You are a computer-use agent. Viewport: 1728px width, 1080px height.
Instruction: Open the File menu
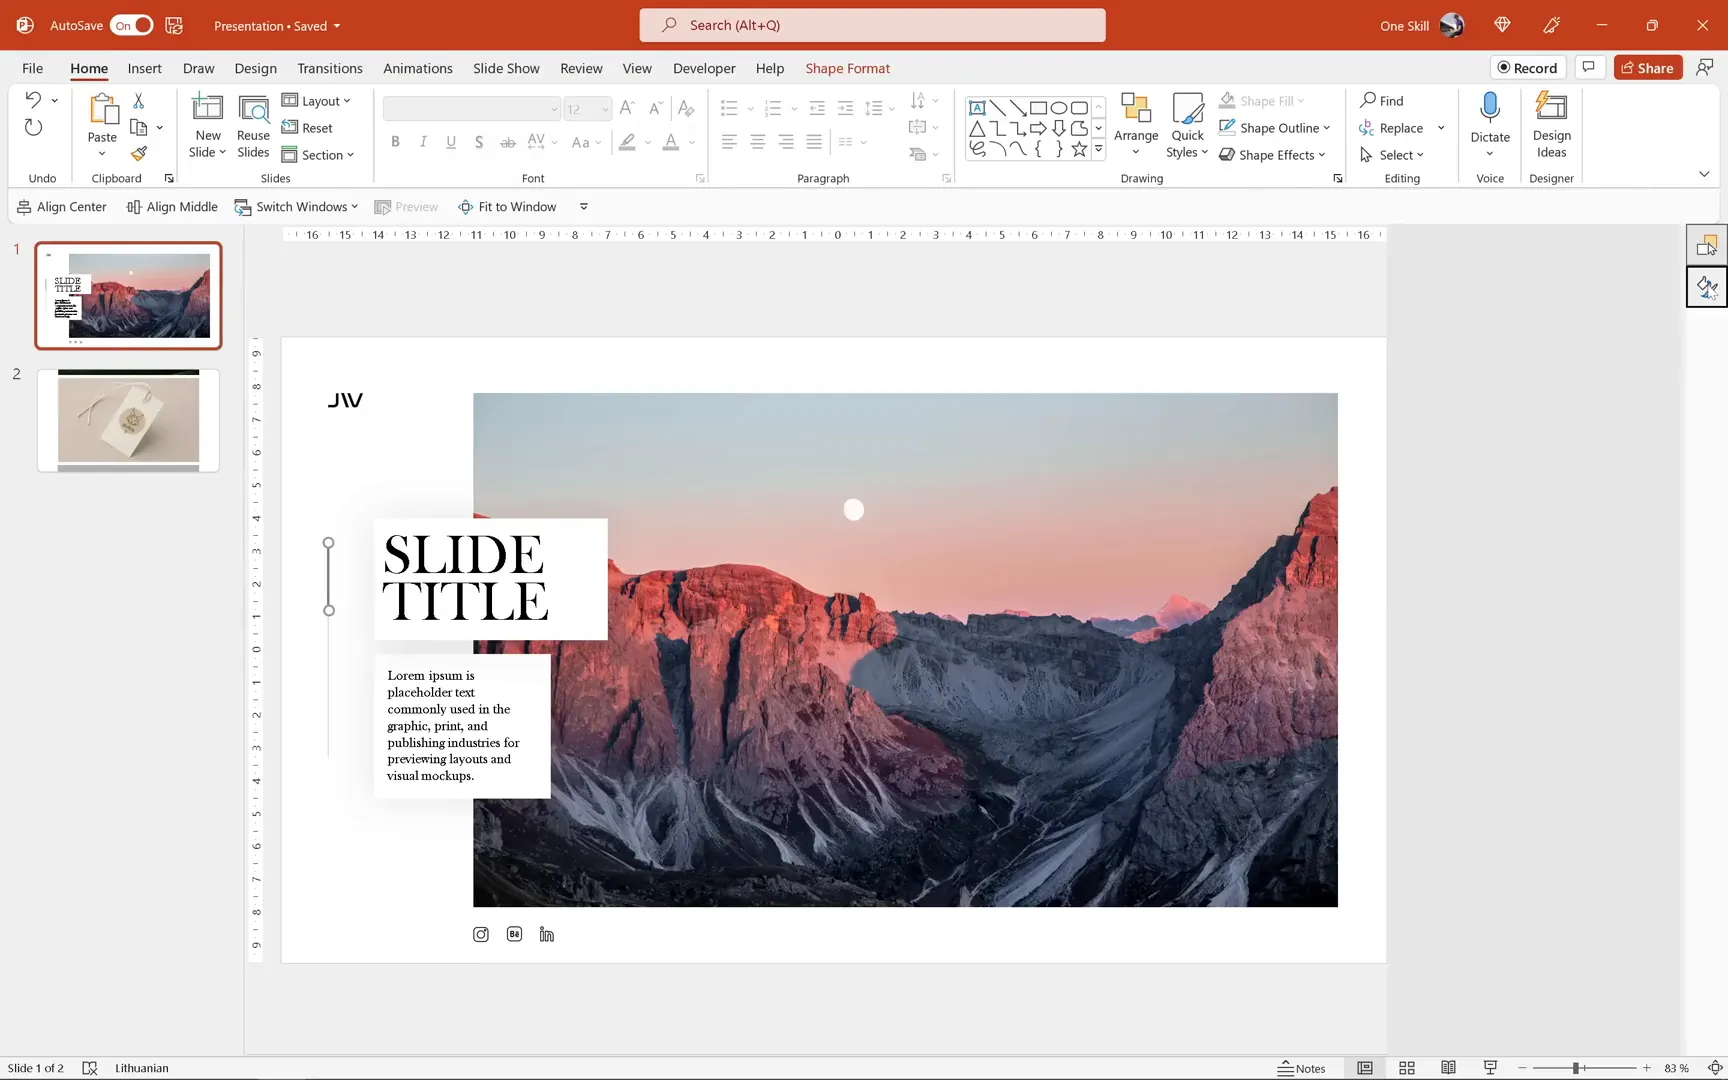32,68
